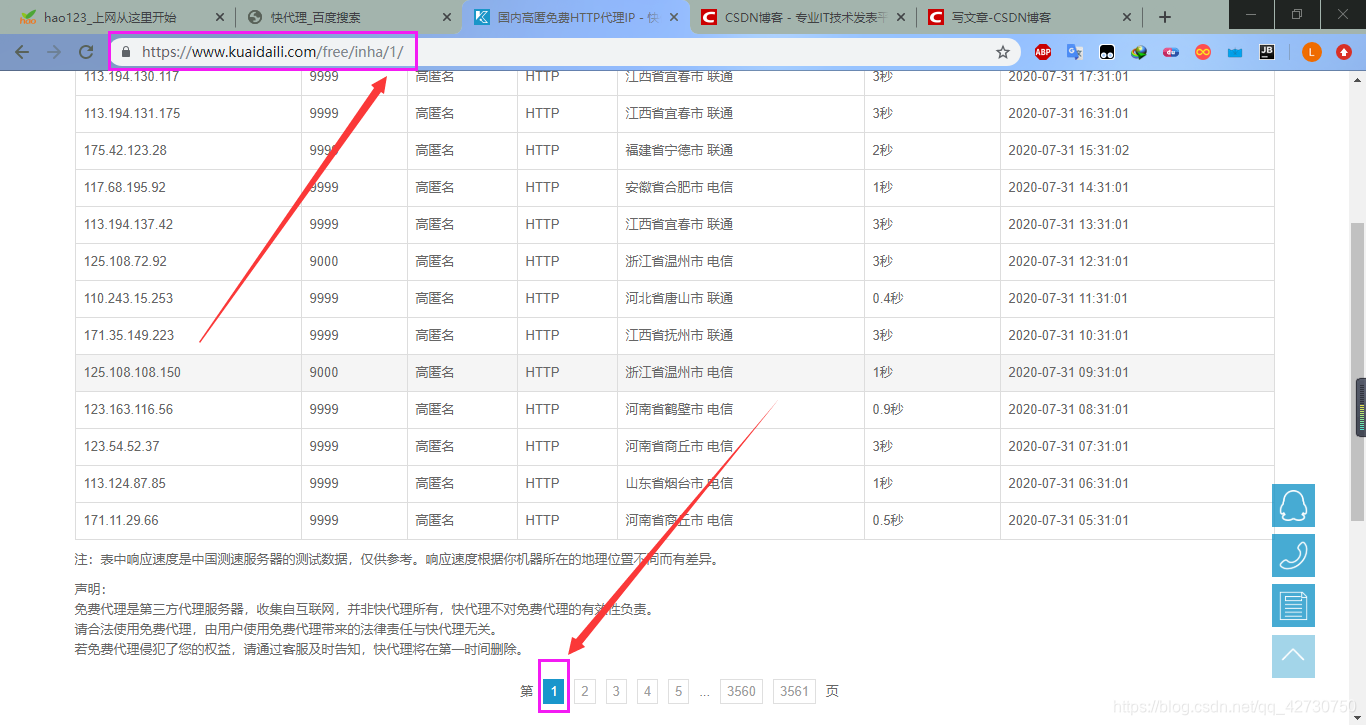Click response speed 0.4秒
This screenshot has height=725, width=1366.
[x=888, y=298]
